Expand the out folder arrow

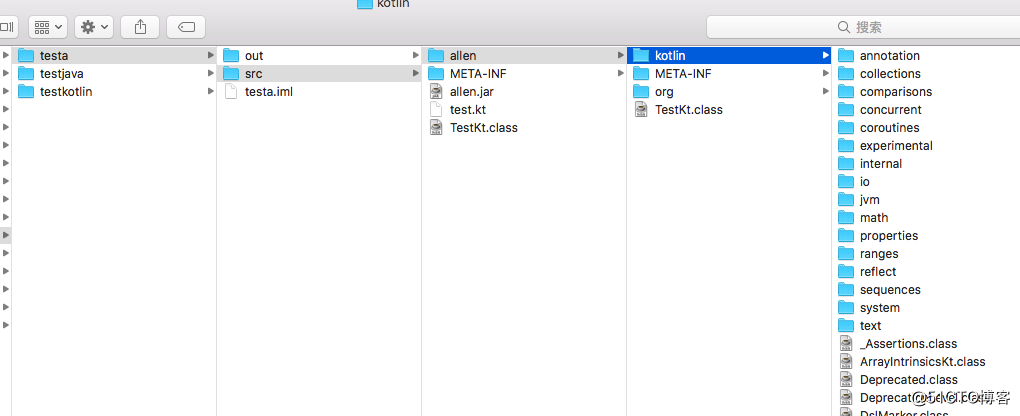pyautogui.click(x=416, y=55)
